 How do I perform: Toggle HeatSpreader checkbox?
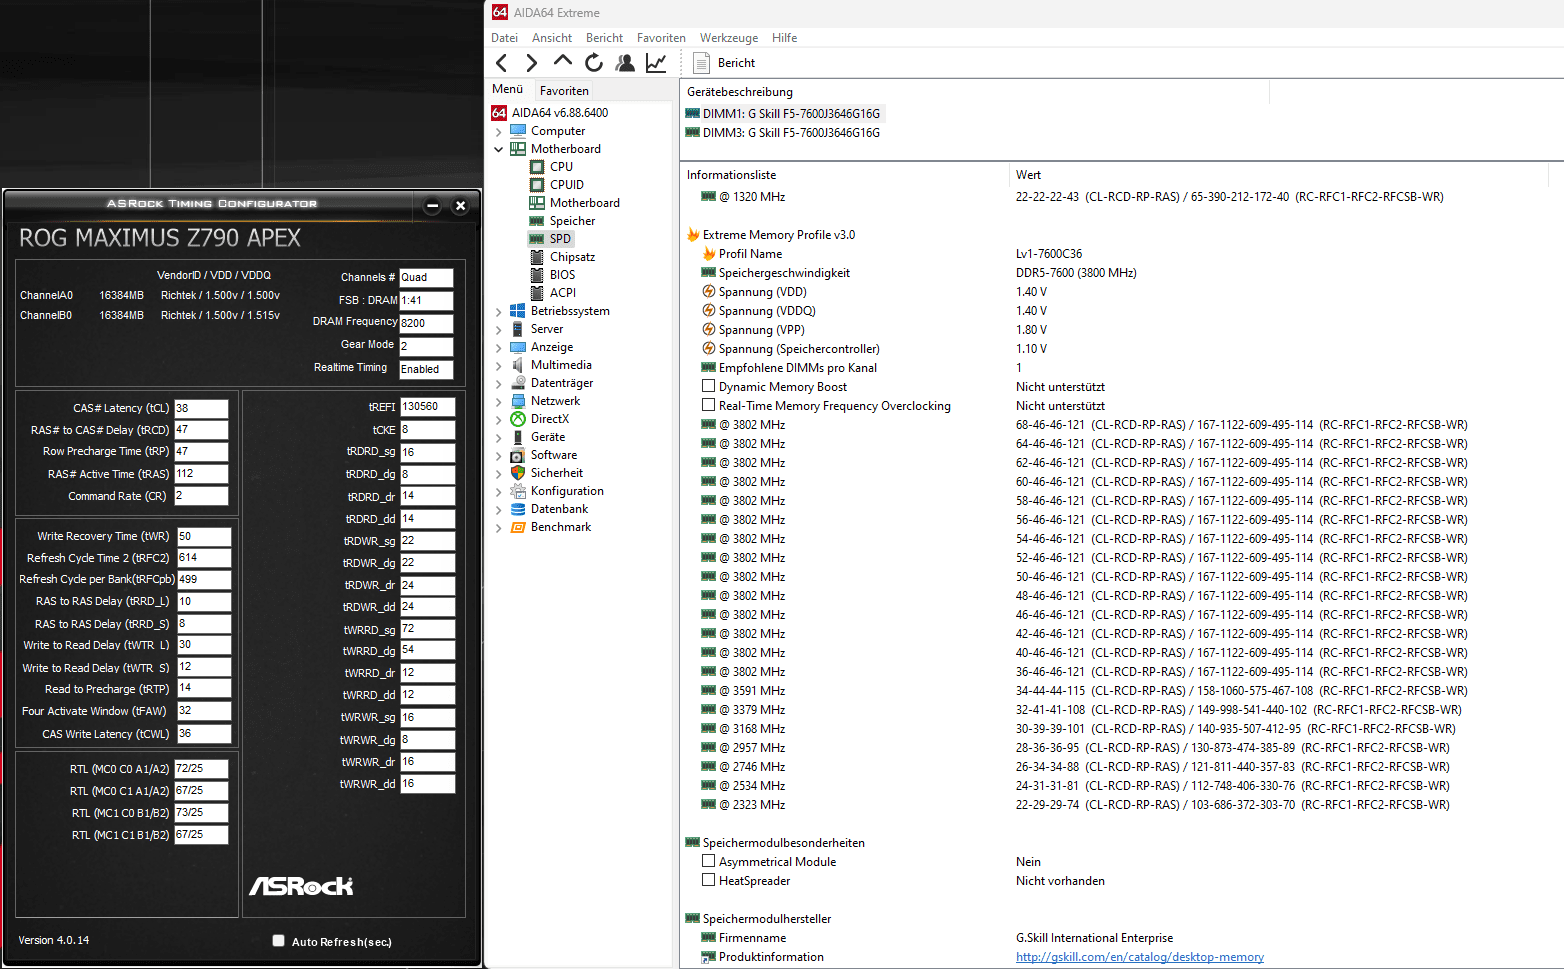(x=709, y=880)
